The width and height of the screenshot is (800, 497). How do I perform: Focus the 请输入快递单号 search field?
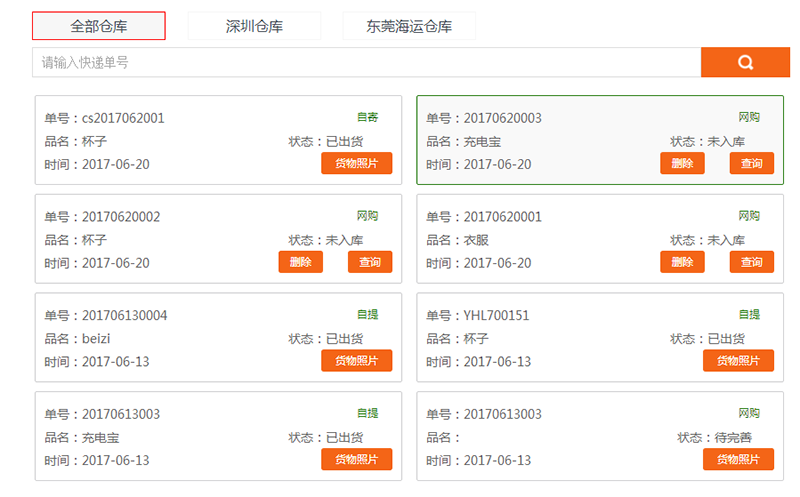366,62
